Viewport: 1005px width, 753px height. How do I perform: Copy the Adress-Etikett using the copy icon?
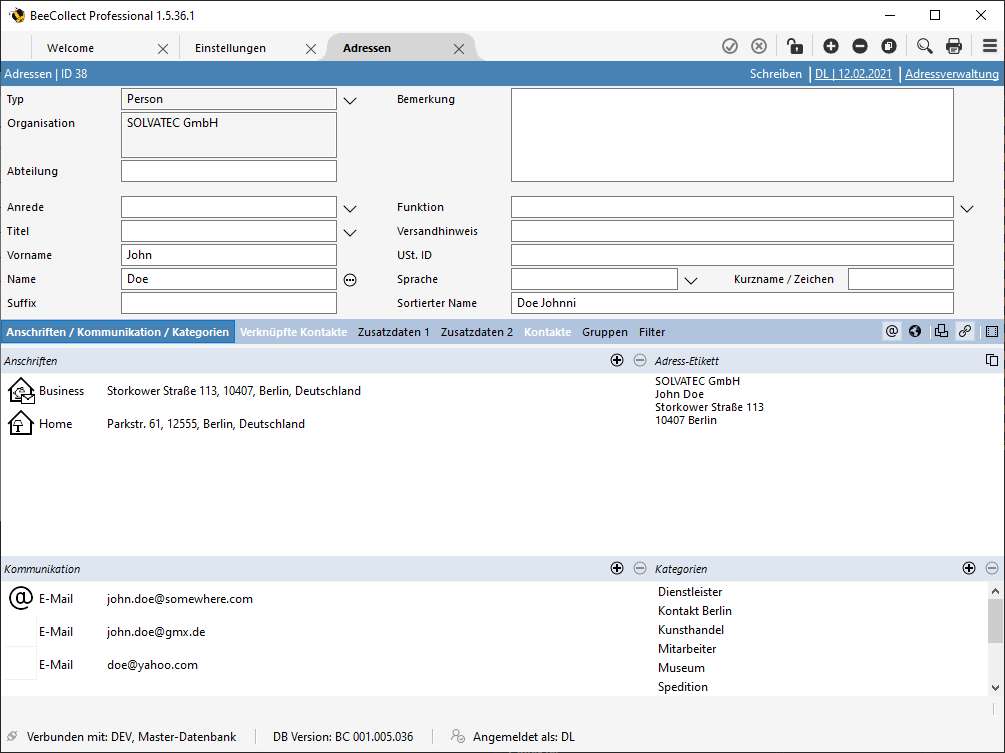pyautogui.click(x=992, y=360)
